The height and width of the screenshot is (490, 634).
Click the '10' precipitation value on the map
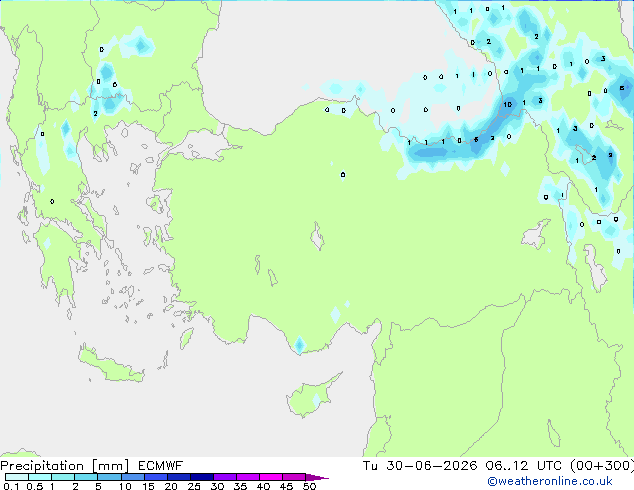[x=507, y=105]
